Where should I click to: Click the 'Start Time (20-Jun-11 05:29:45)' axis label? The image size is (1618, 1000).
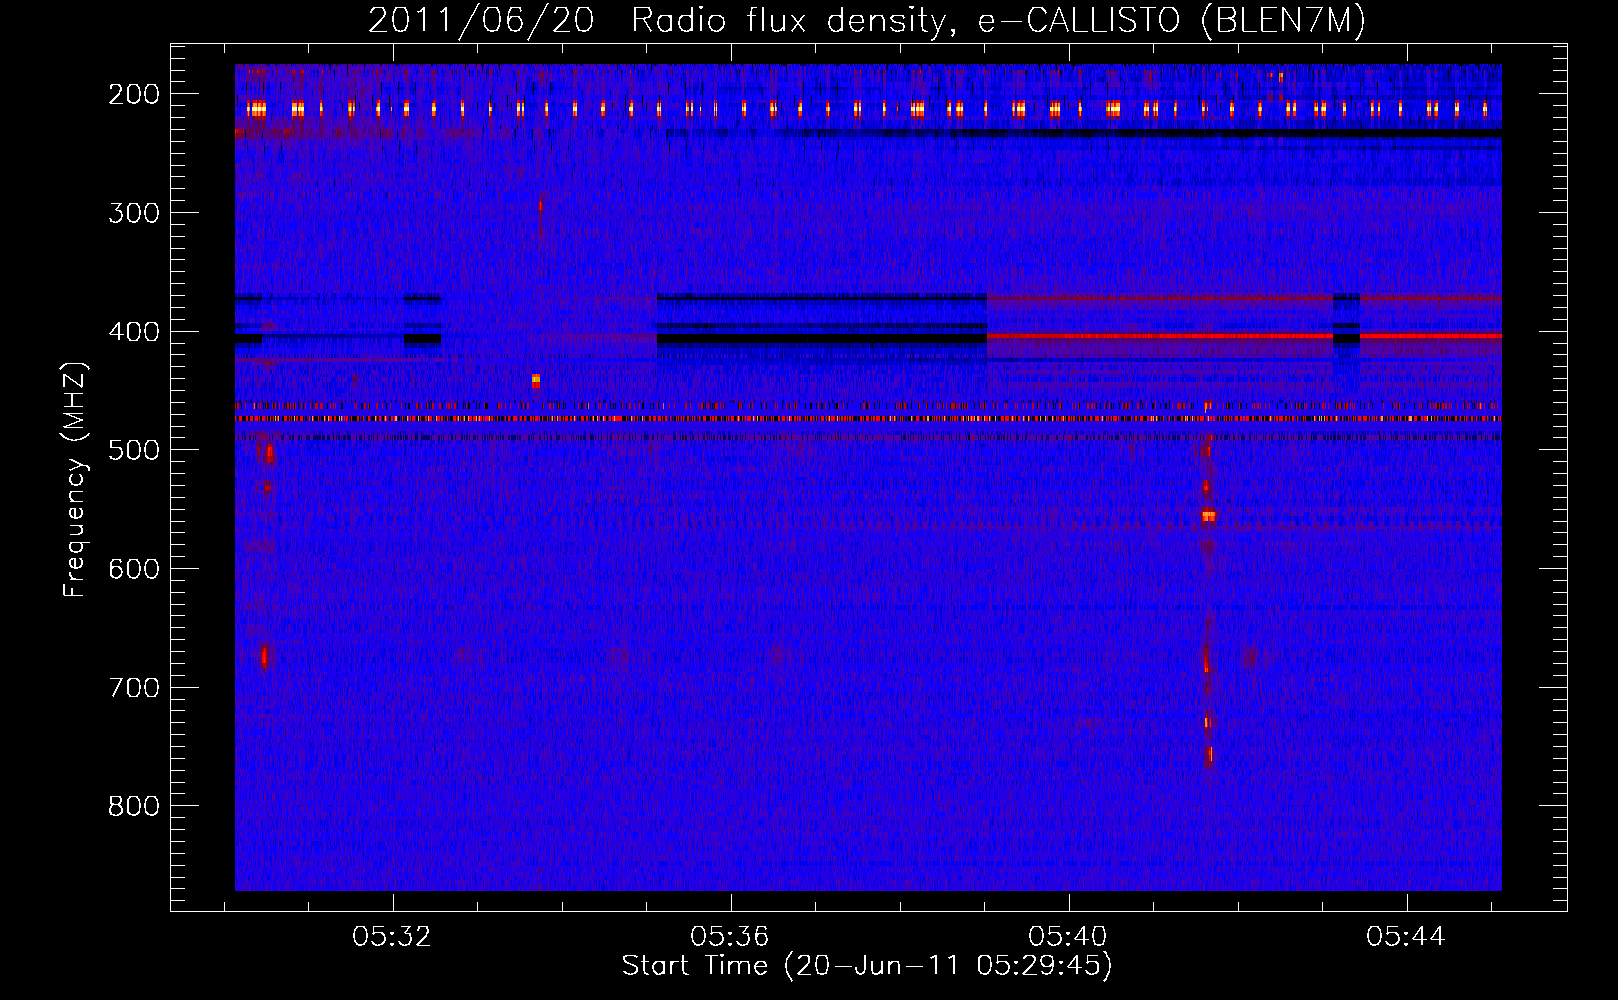(867, 966)
